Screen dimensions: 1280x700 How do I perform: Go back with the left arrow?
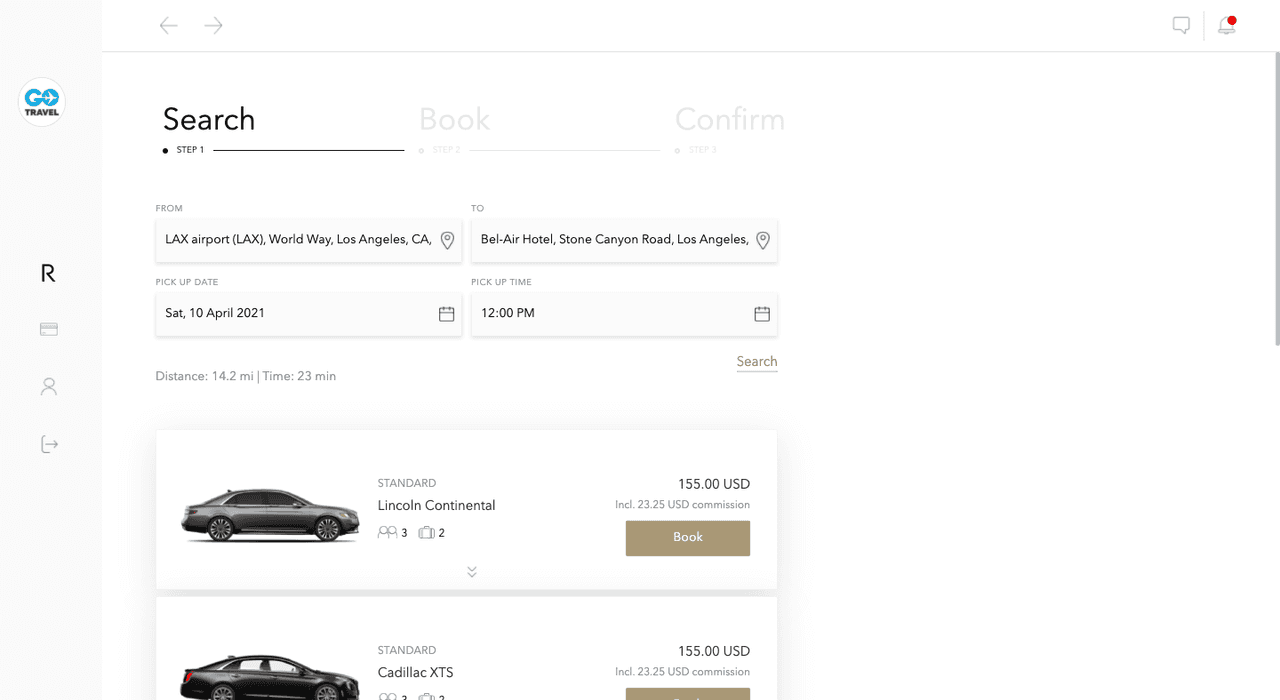[169, 26]
